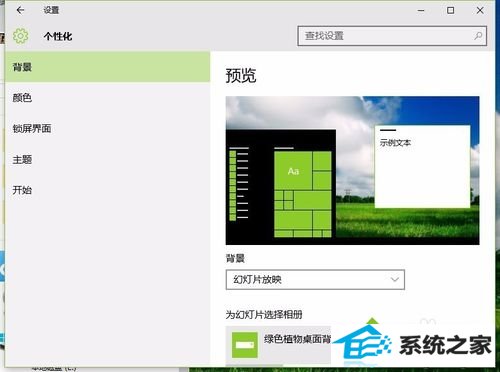The height and width of the screenshot is (372, 500).
Task: Click the 个性化 page title
Action: click(x=58, y=36)
